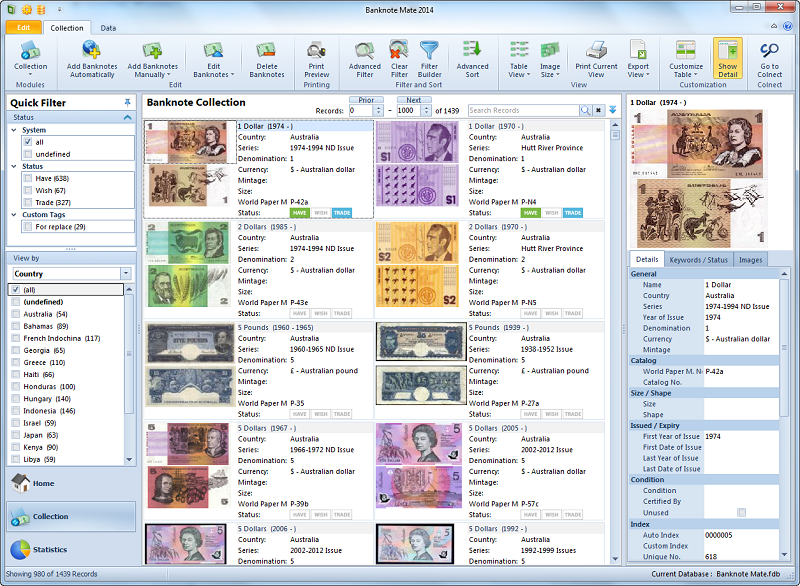Expand search options arrow

(x=613, y=110)
